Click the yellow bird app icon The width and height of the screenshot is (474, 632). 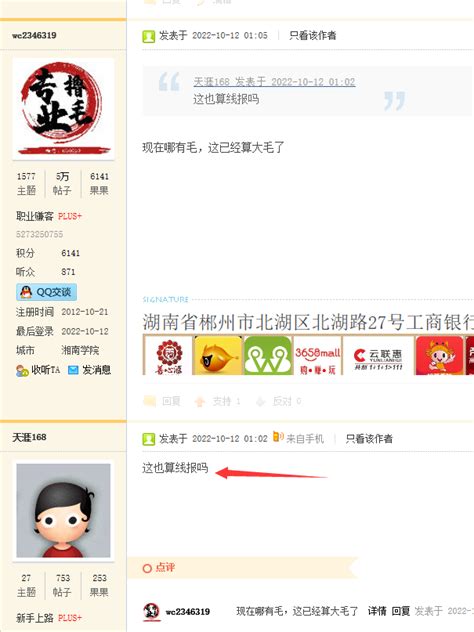tap(218, 356)
